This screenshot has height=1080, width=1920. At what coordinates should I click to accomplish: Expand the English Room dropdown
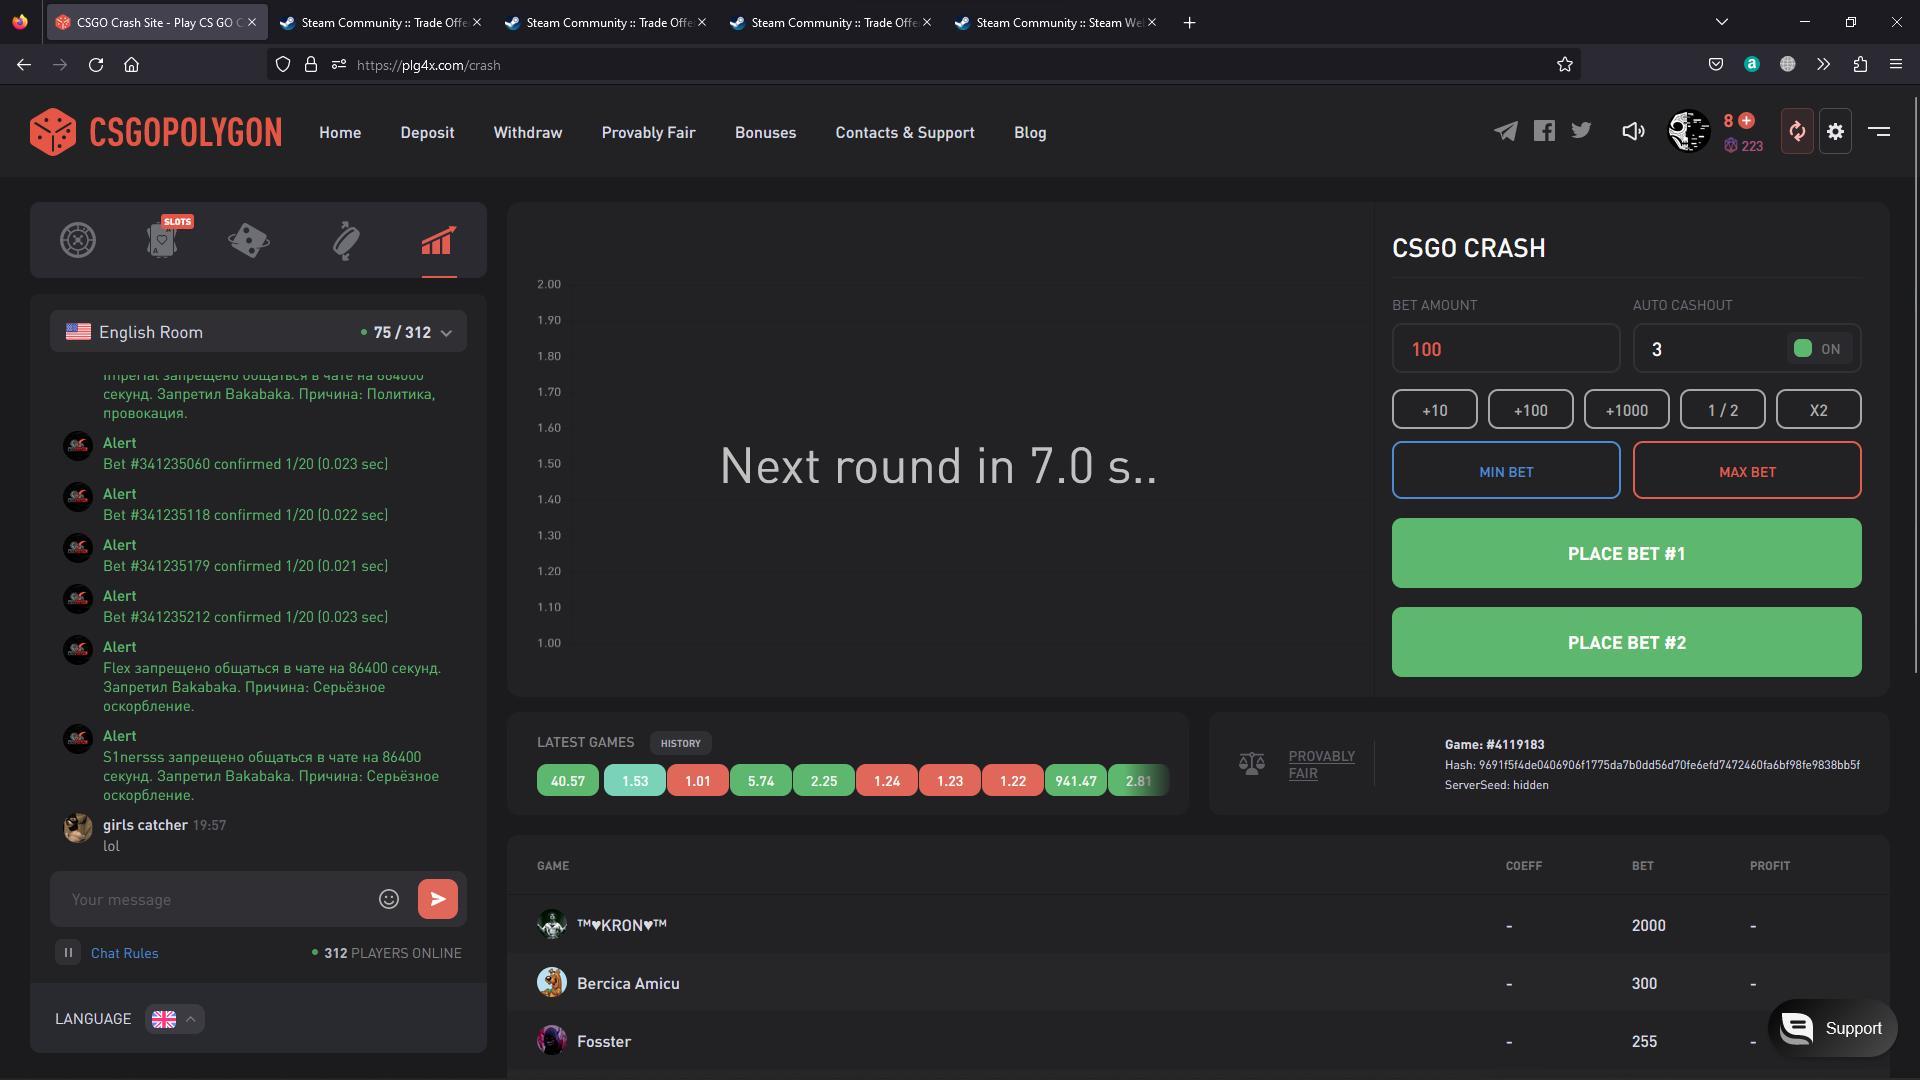pyautogui.click(x=446, y=332)
